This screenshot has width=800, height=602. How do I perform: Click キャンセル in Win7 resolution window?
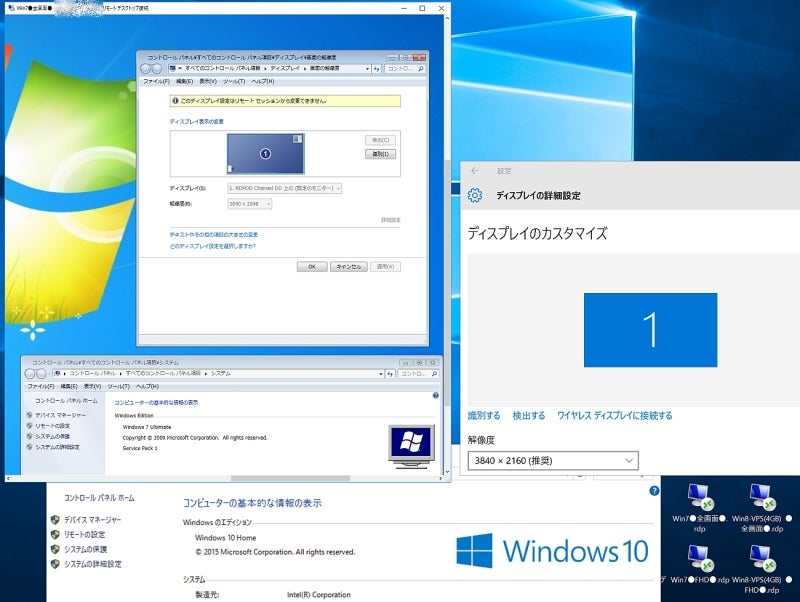tap(348, 267)
